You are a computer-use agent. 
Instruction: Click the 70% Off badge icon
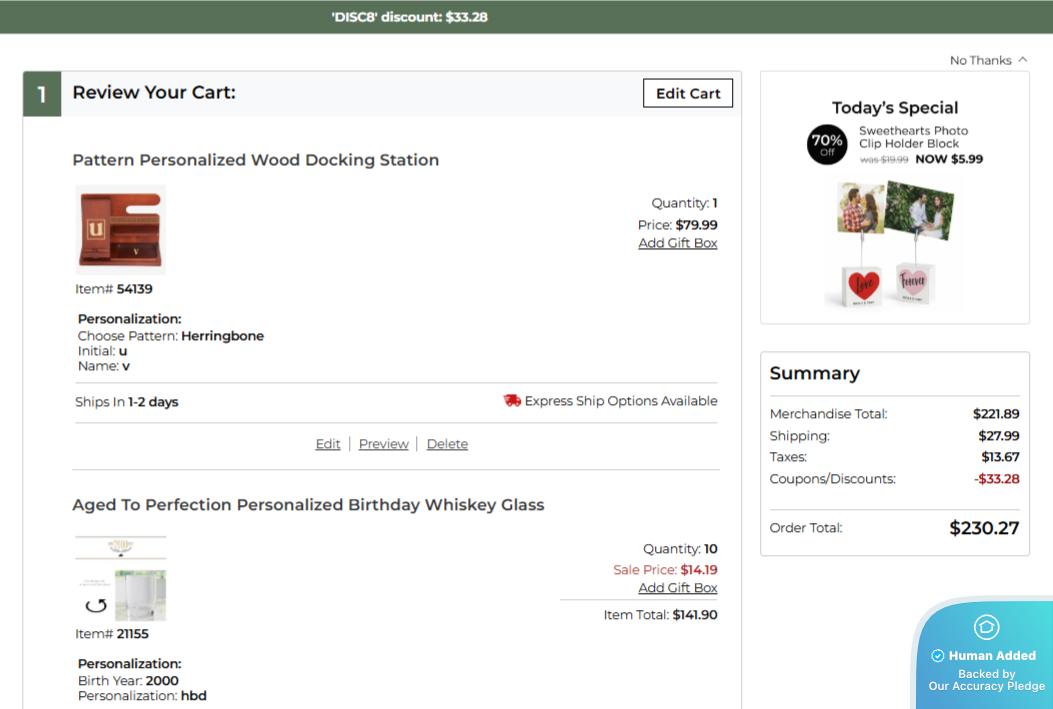pyautogui.click(x=827, y=145)
